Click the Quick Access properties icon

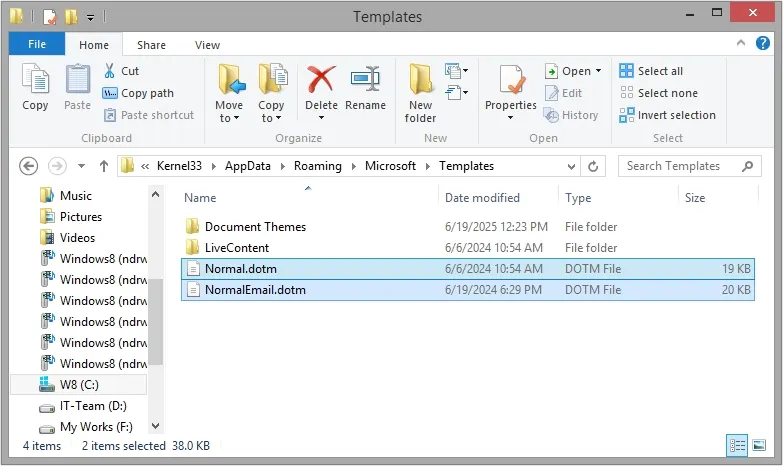pos(49,17)
